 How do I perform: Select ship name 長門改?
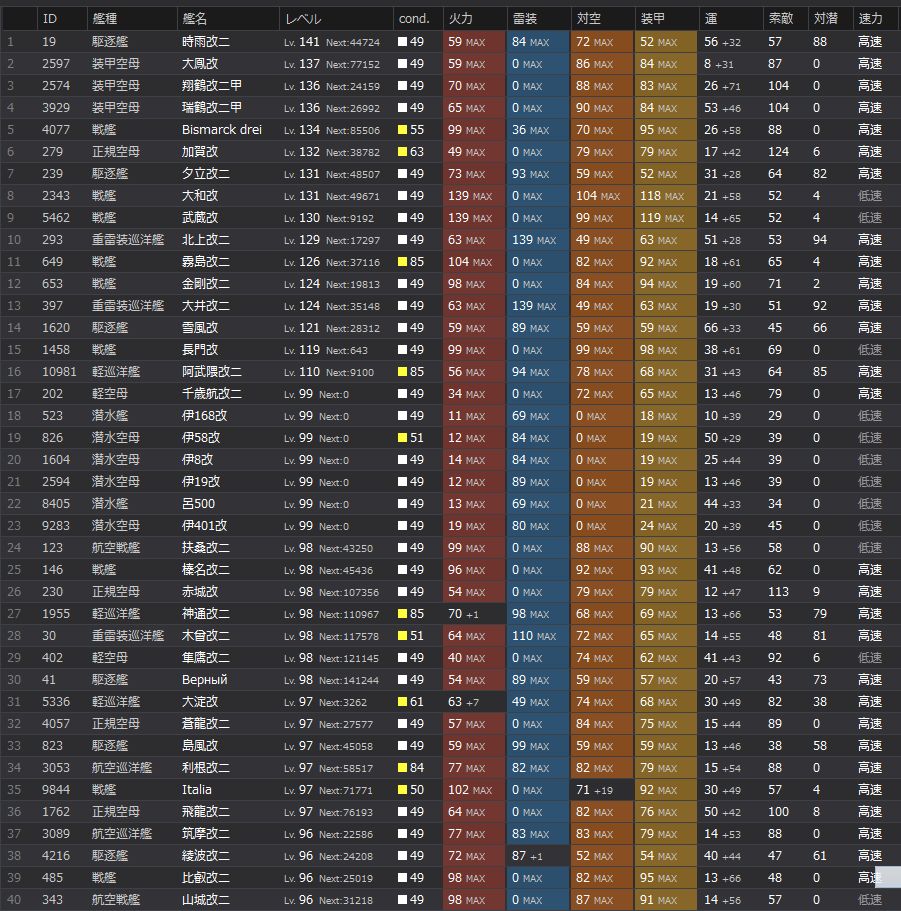tap(200, 350)
